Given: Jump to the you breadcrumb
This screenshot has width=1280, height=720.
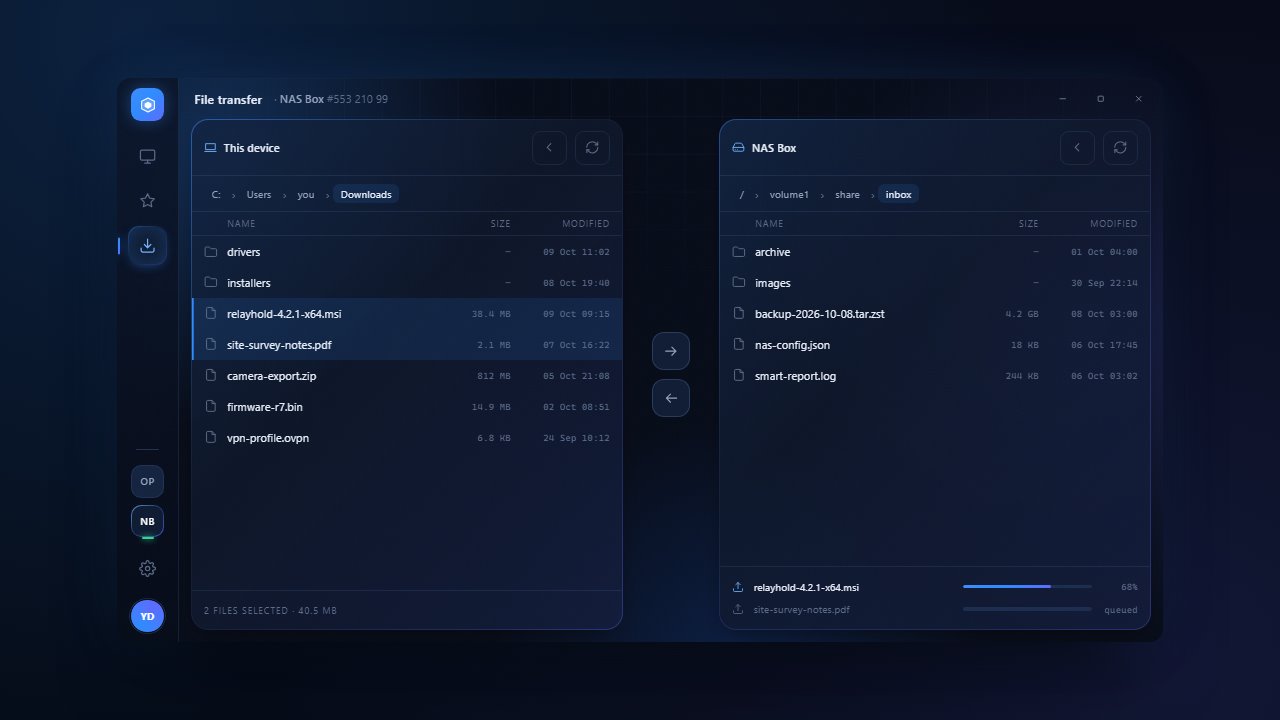Looking at the screenshot, I should pos(306,195).
